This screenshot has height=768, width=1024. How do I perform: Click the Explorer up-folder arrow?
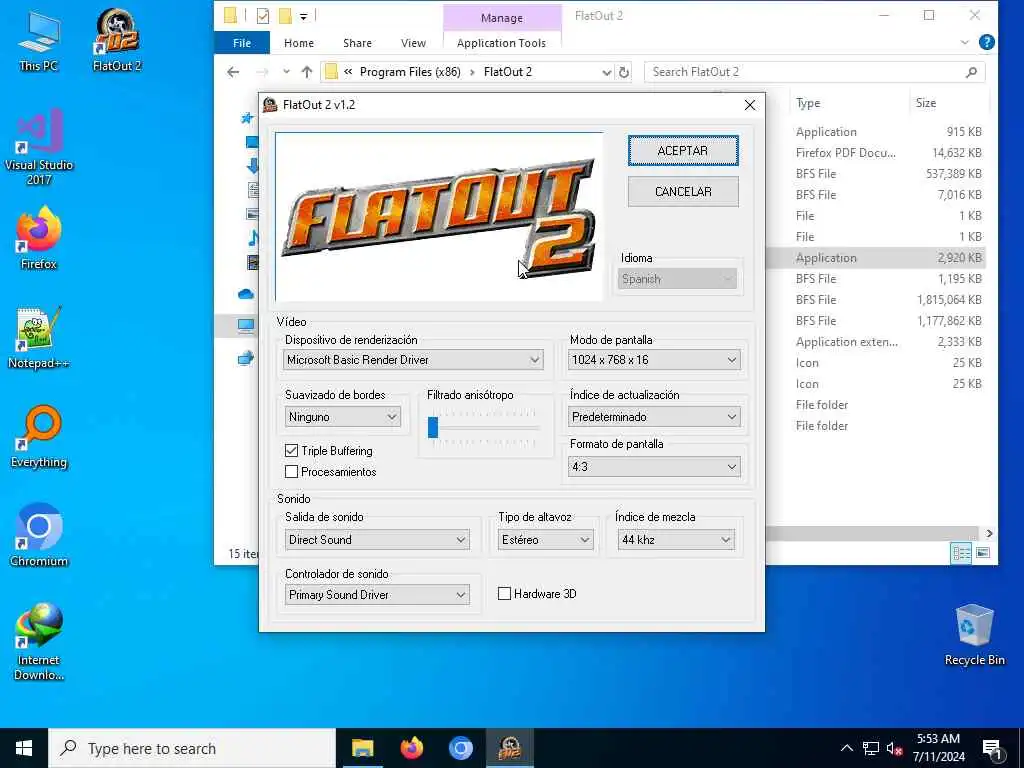[x=307, y=72]
